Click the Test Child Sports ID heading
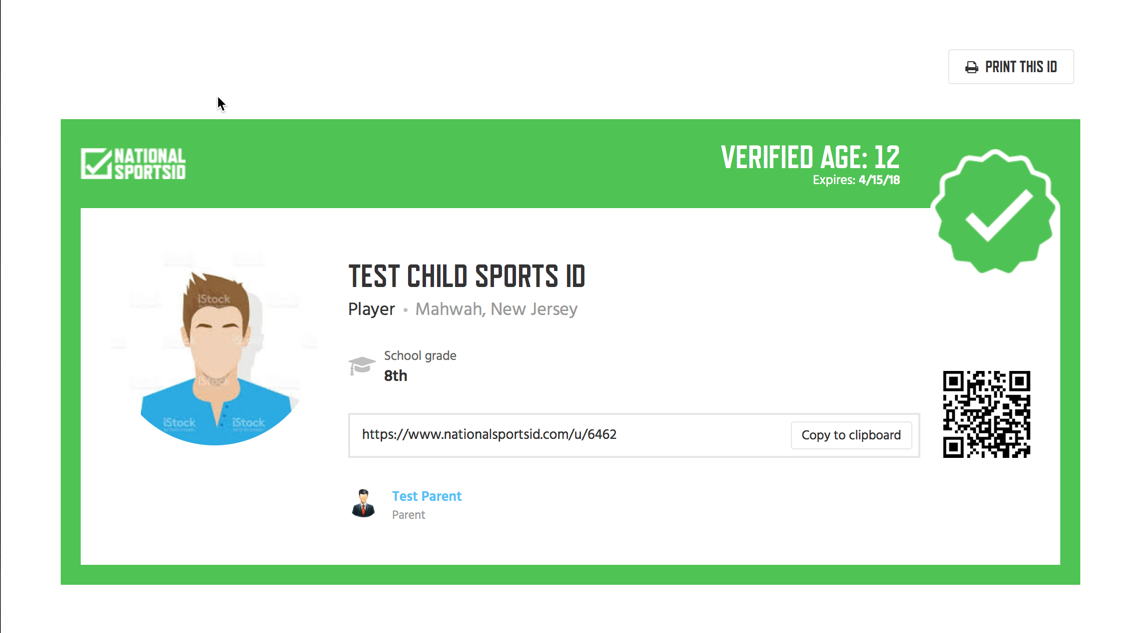Image resolution: width=1140 pixels, height=633 pixels. tap(467, 276)
